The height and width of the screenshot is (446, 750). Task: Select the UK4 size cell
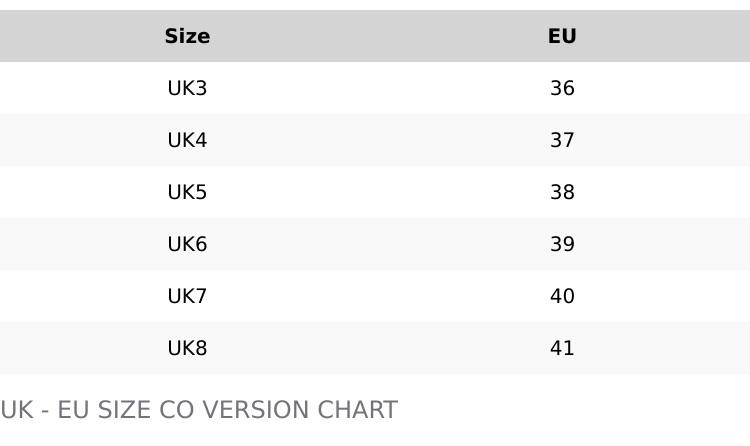coord(187,140)
